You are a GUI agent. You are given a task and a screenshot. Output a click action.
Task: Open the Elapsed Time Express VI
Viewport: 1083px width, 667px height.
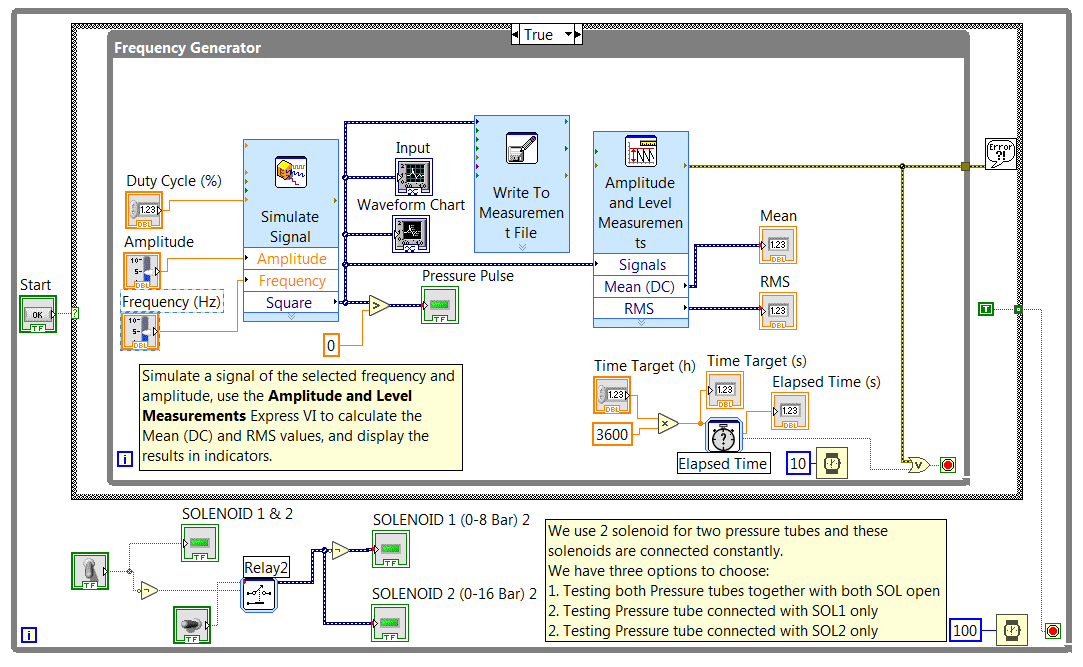coord(723,436)
